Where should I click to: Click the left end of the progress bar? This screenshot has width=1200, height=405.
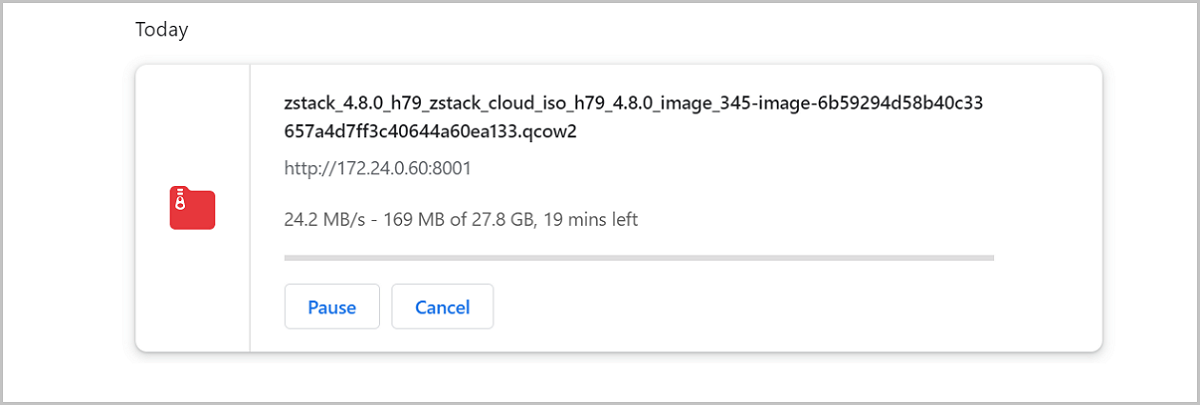[290, 258]
